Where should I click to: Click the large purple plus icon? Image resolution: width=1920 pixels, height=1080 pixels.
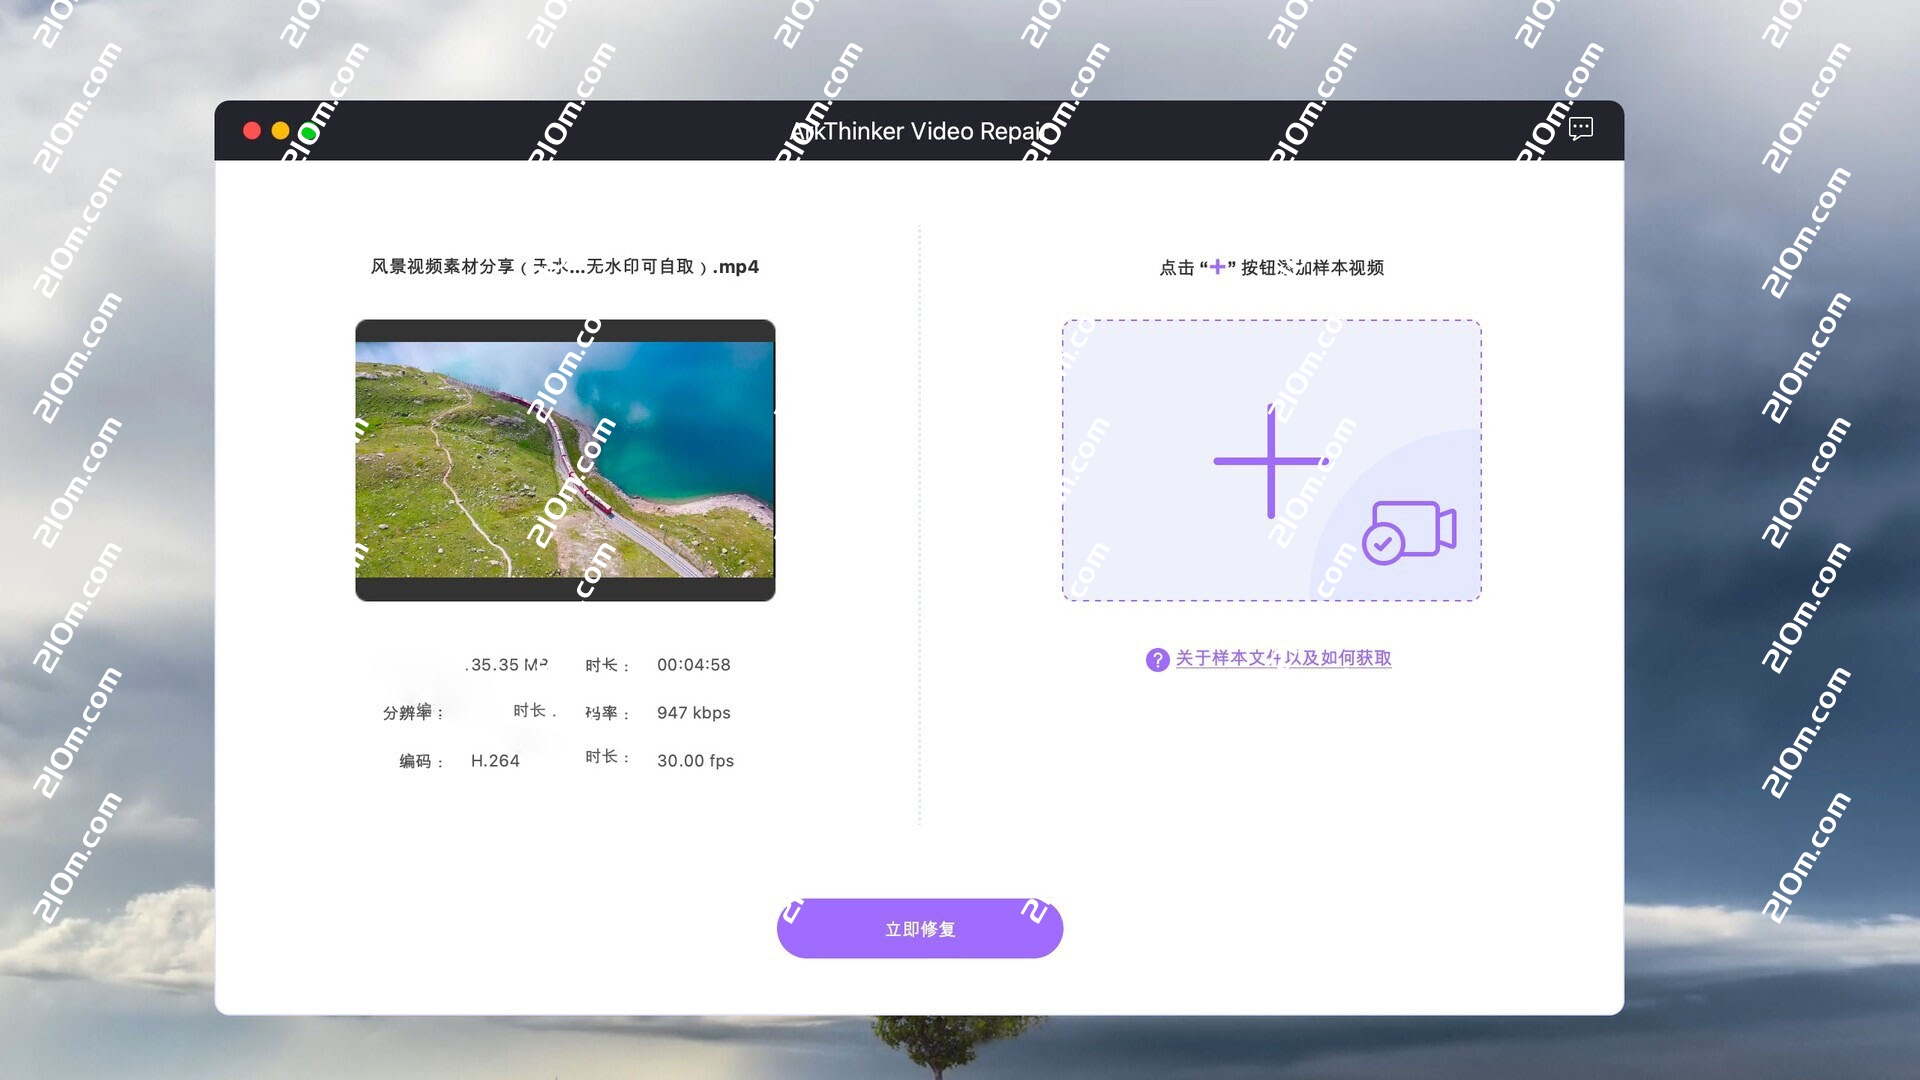tap(1270, 461)
